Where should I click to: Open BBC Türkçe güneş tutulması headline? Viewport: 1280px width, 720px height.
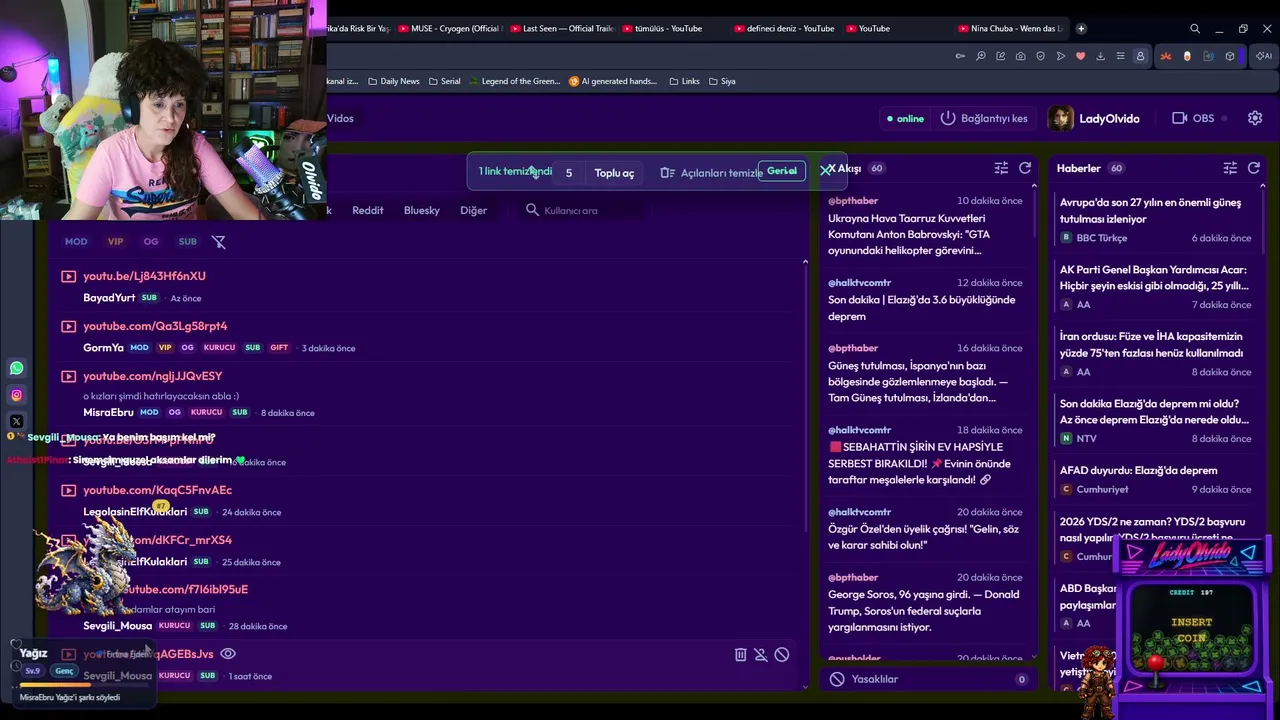(x=1150, y=210)
